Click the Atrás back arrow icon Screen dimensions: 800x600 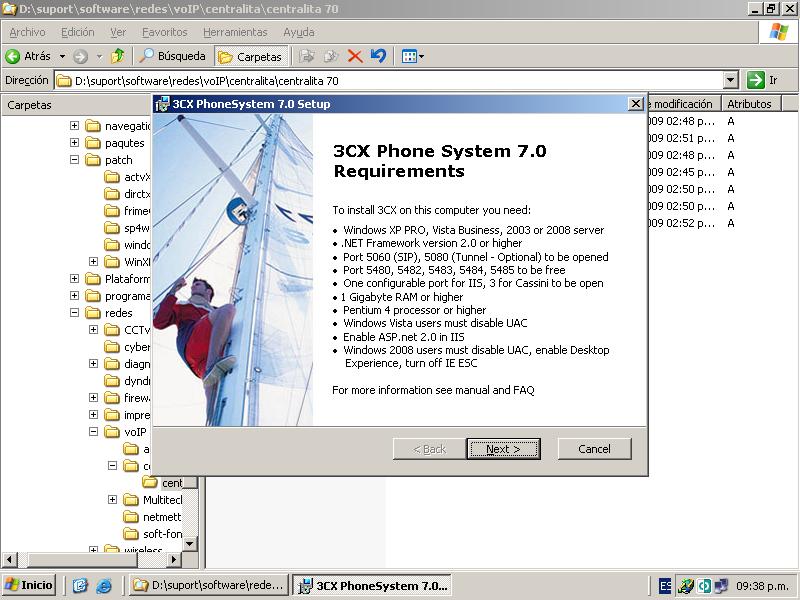point(14,56)
